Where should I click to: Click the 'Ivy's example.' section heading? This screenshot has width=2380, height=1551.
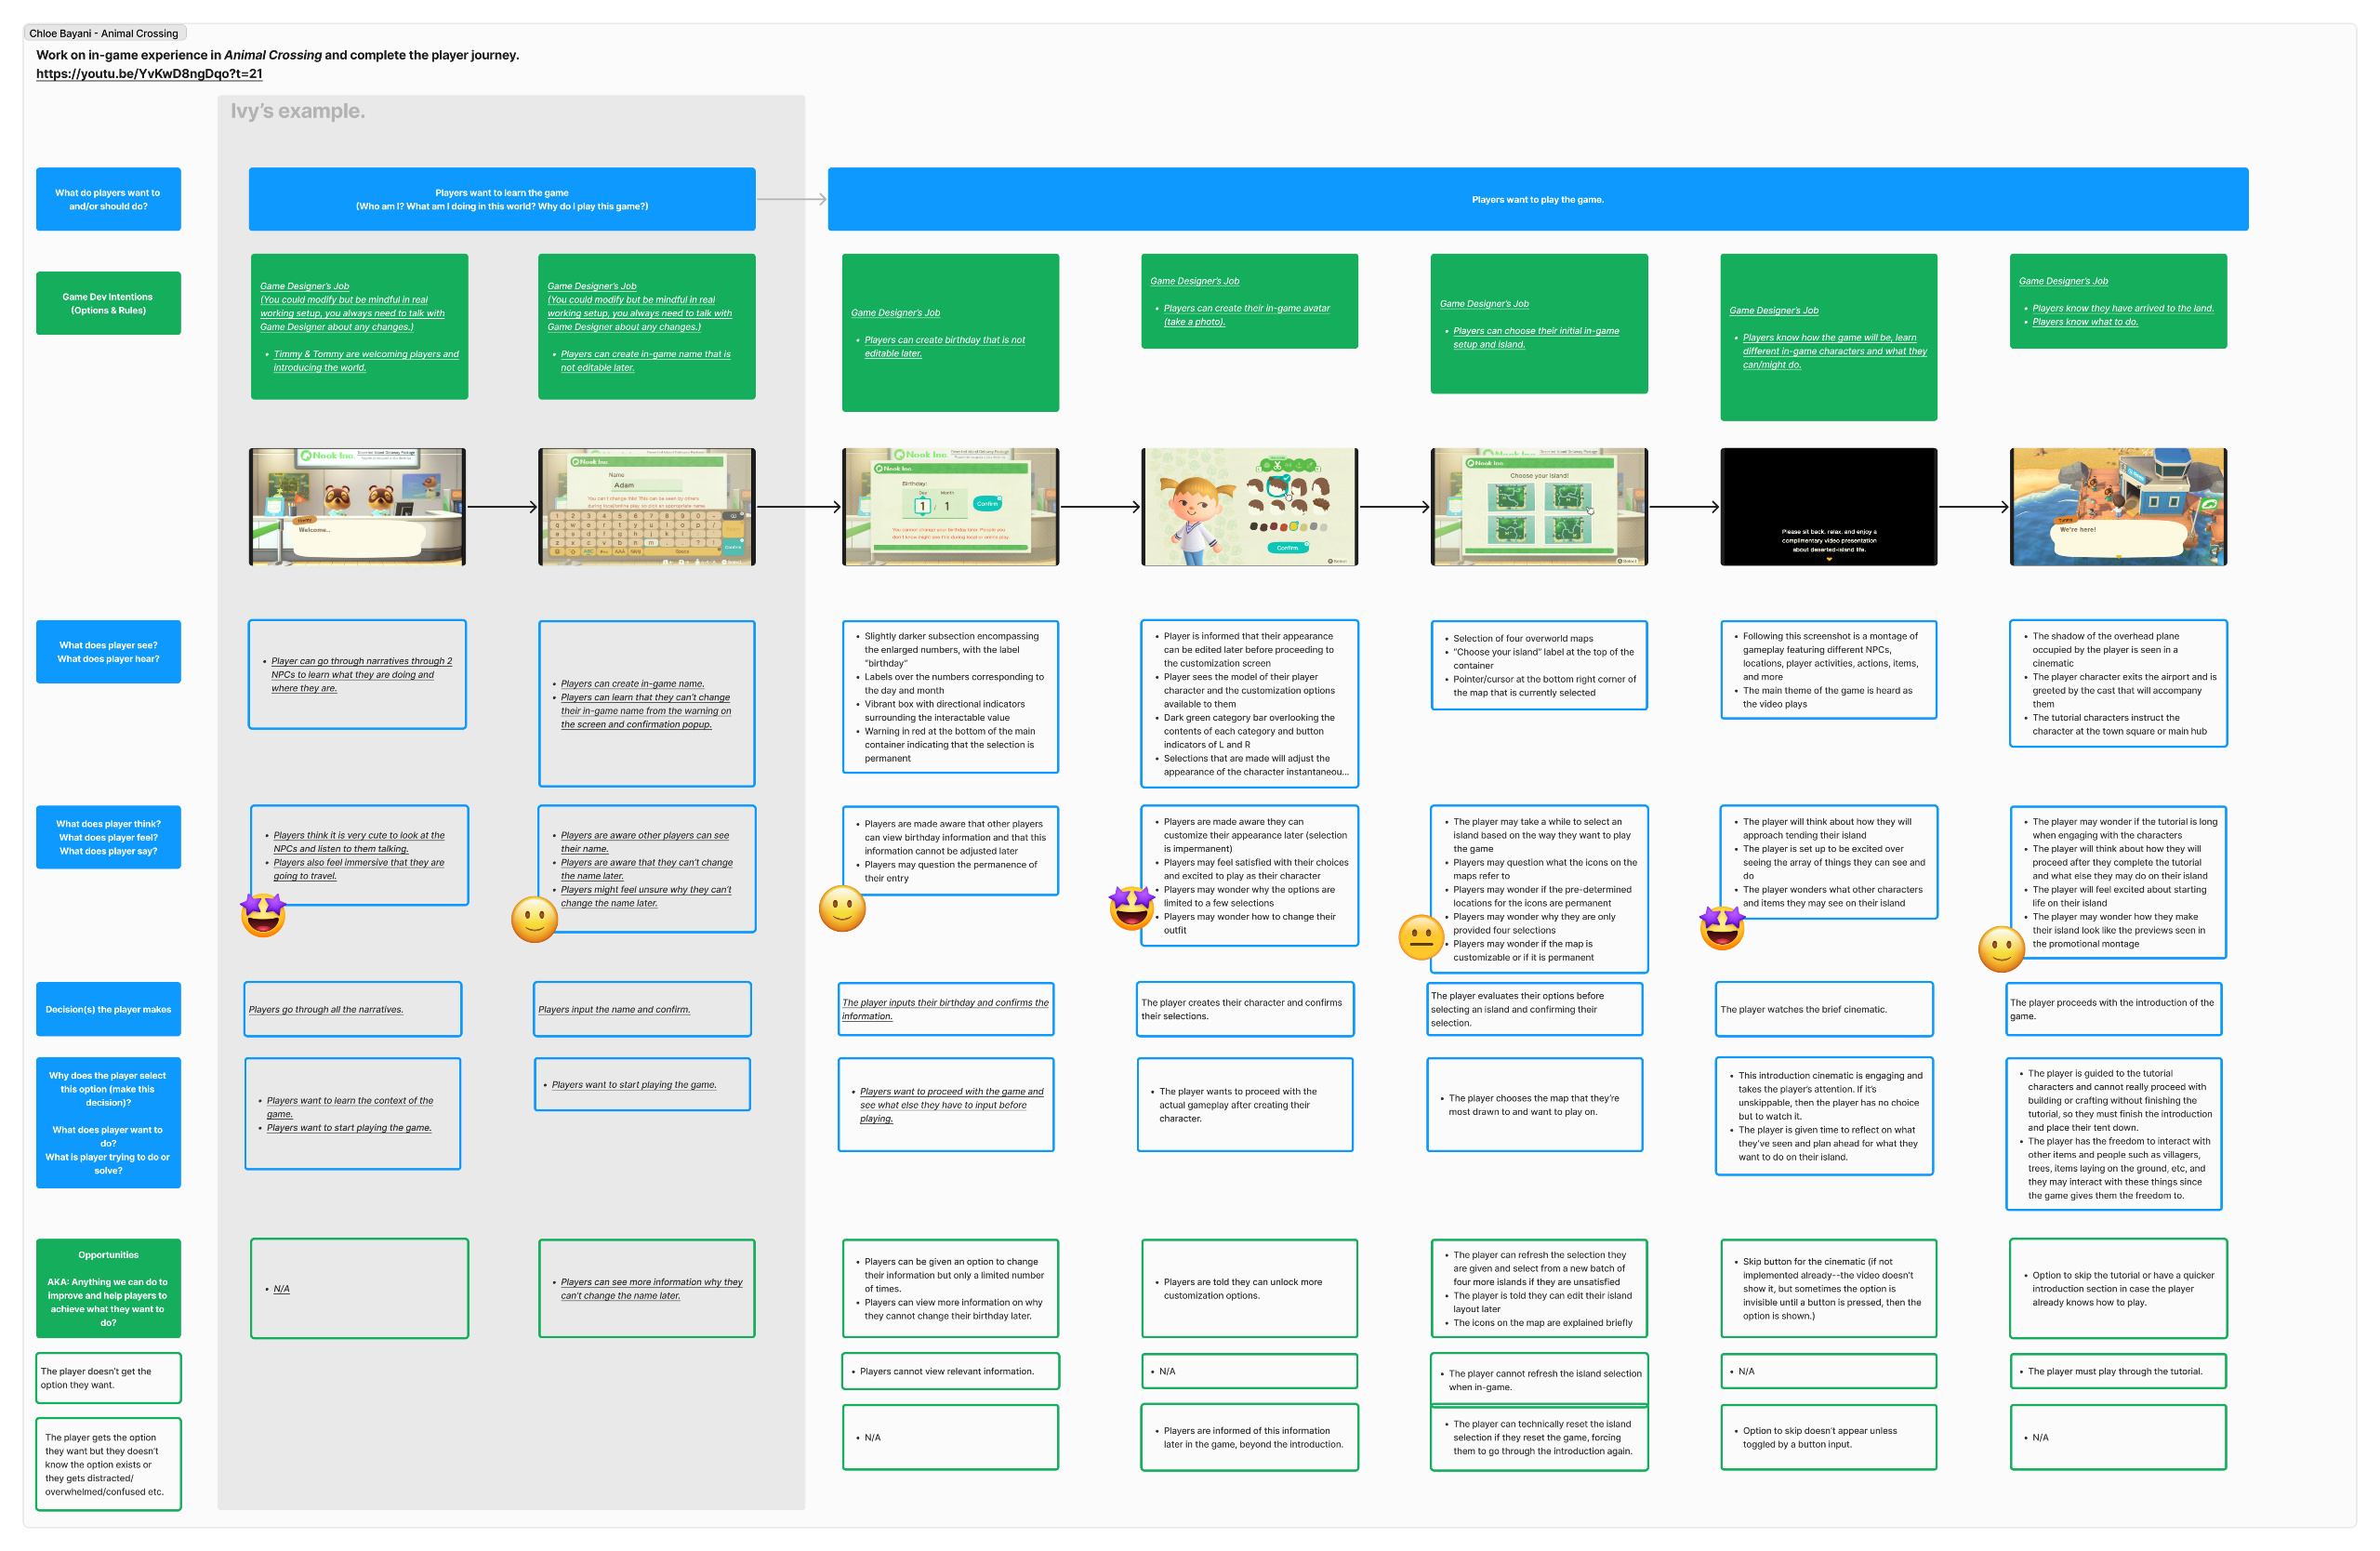click(x=297, y=111)
